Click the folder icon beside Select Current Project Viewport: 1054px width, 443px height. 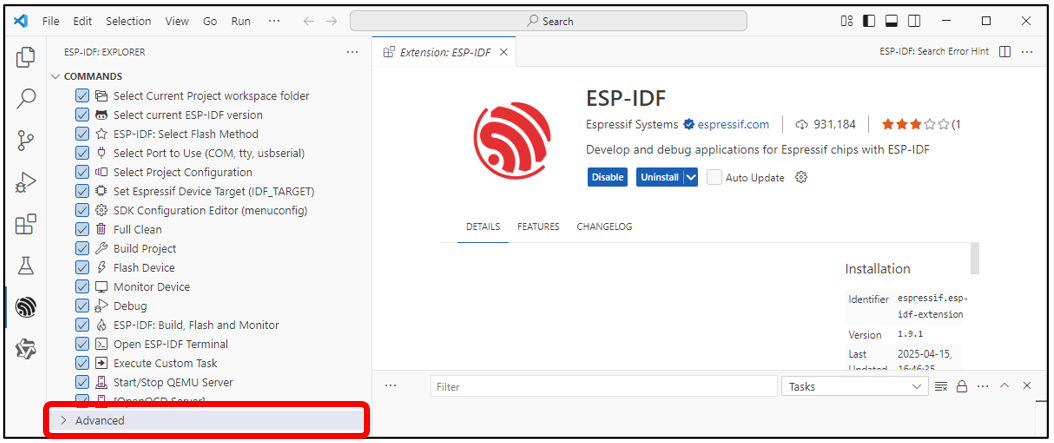[x=102, y=96]
